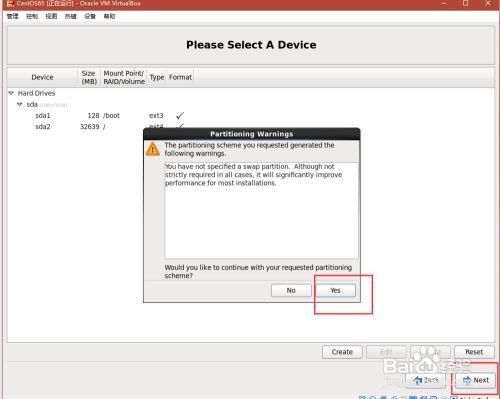Click the ext3 type value
500x399 pixels.
156,116
